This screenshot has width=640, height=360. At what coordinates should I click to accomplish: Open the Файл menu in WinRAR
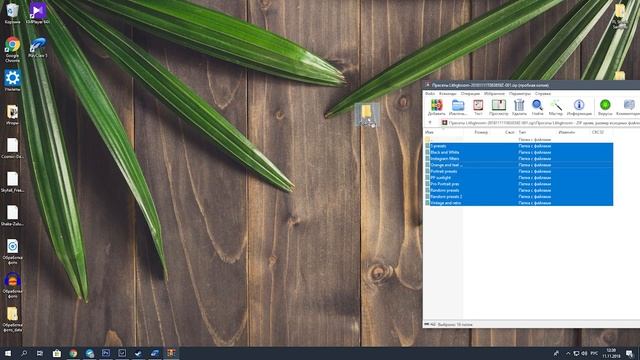tap(430, 93)
